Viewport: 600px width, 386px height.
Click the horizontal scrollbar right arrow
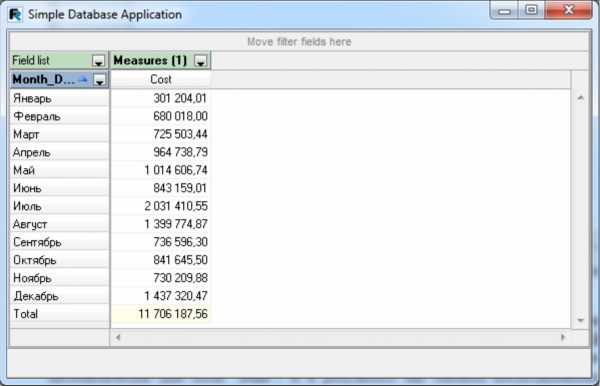(x=563, y=337)
